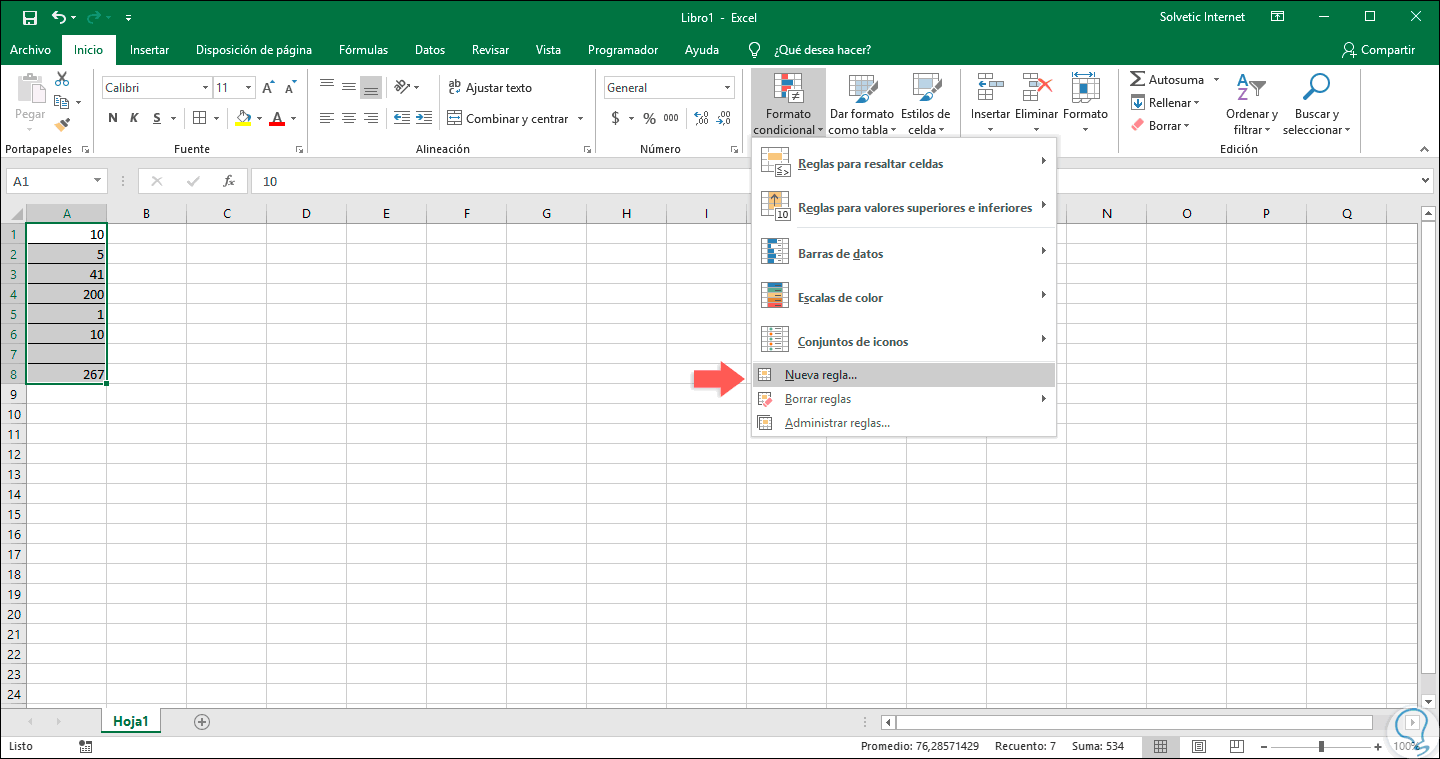Undo the last action

click(59, 17)
